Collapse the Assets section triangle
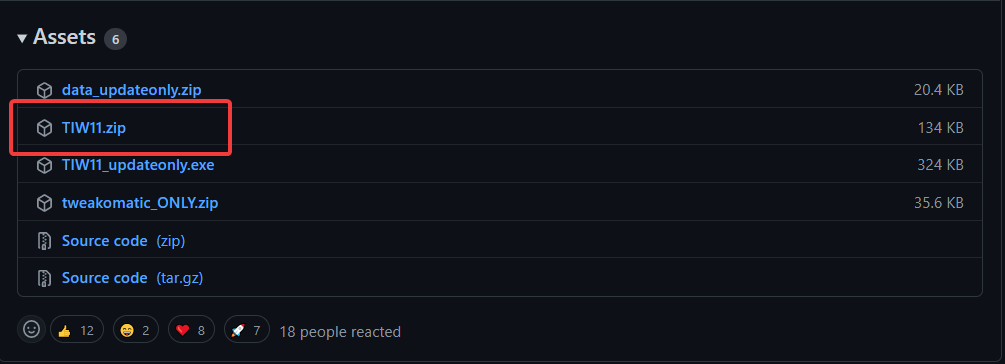Viewport: 1005px width, 364px height. click(x=22, y=38)
